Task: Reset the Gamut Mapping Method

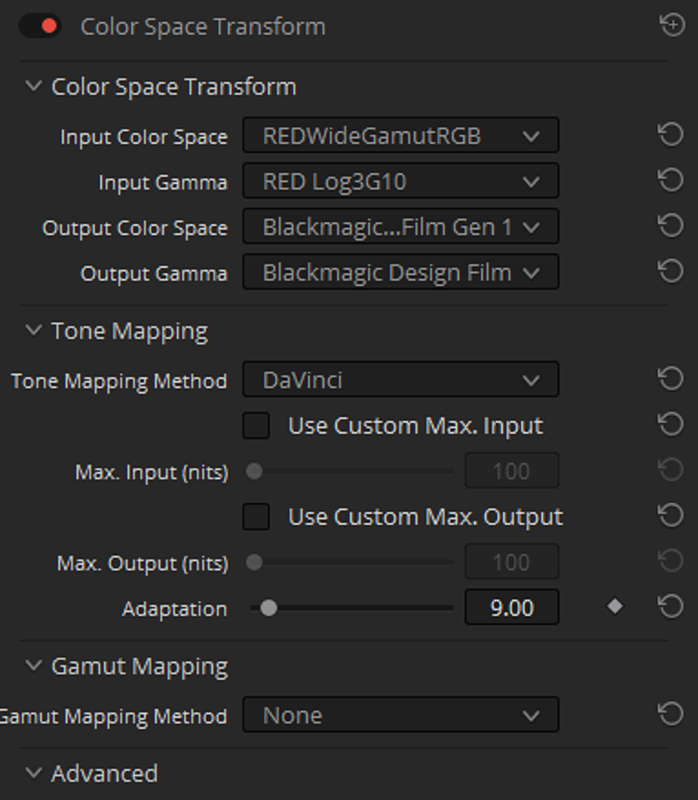Action: click(x=670, y=714)
